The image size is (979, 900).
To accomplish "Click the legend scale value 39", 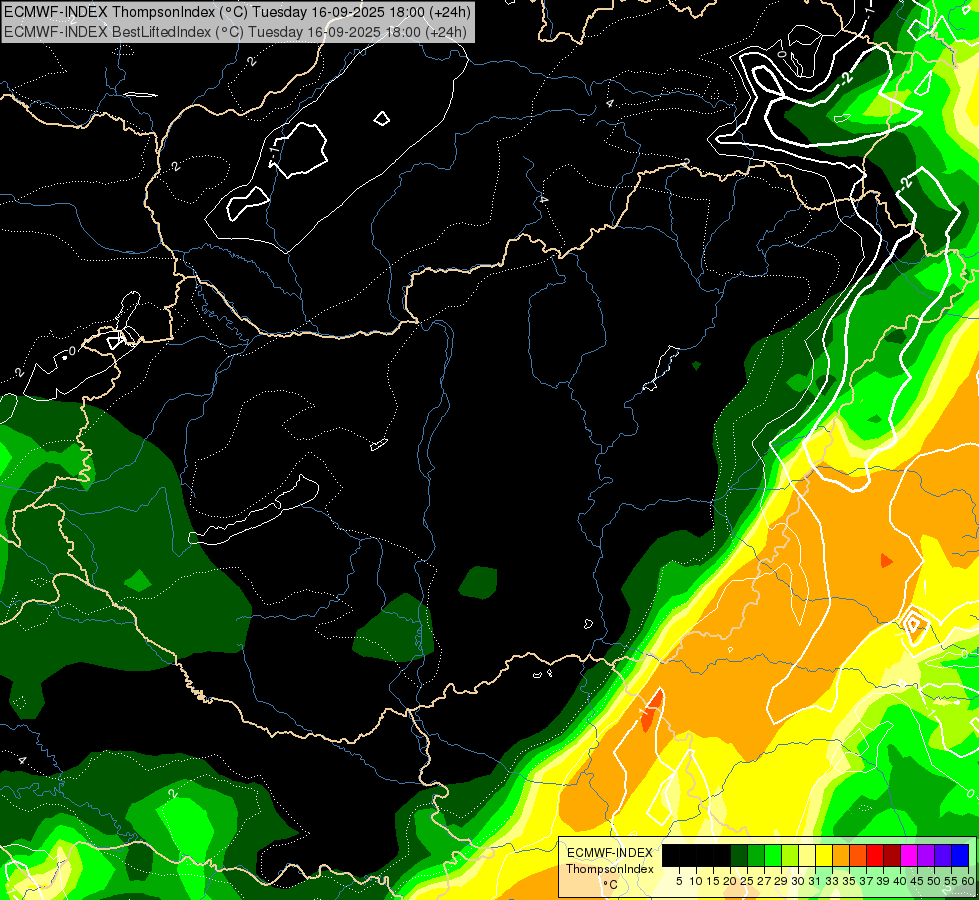I will (883, 881).
